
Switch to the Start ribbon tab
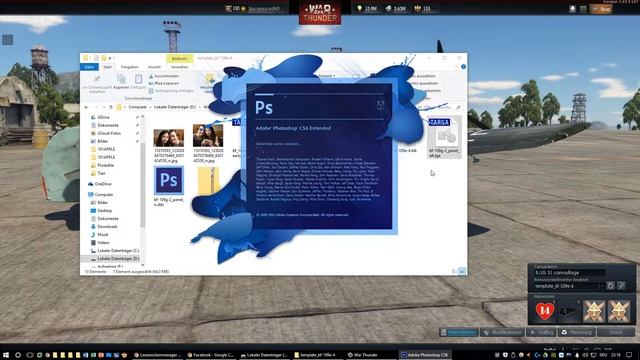coord(107,67)
